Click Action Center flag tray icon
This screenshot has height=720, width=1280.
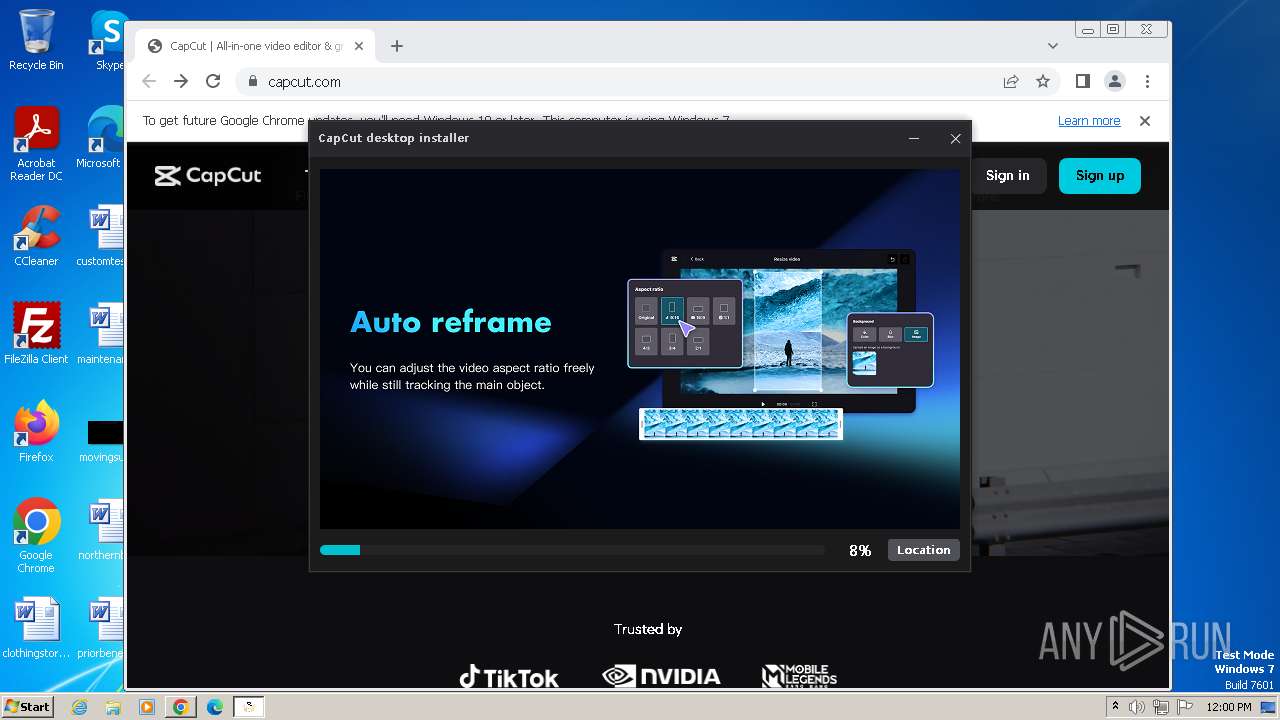pos(1184,707)
